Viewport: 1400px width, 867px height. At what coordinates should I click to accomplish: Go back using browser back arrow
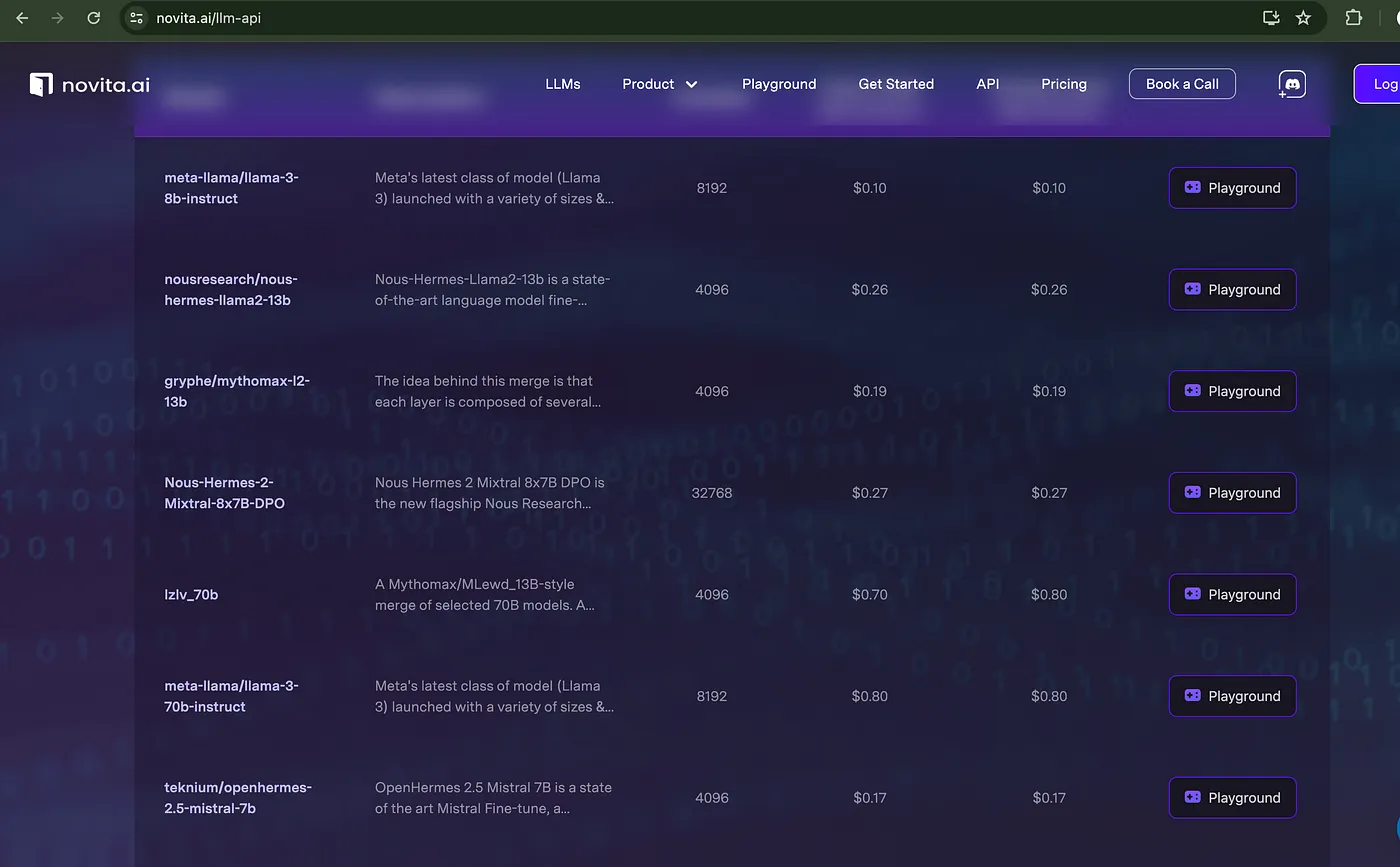[22, 17]
